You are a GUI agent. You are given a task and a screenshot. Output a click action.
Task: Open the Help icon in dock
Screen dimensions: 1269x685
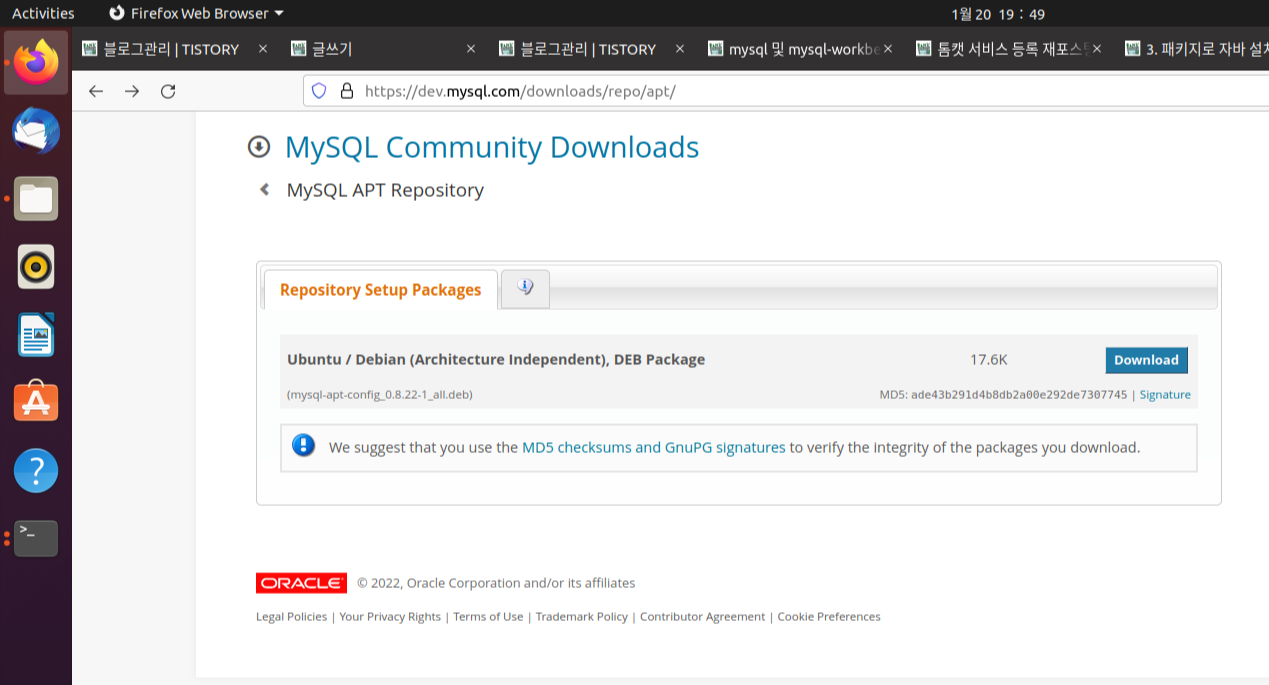(x=36, y=470)
